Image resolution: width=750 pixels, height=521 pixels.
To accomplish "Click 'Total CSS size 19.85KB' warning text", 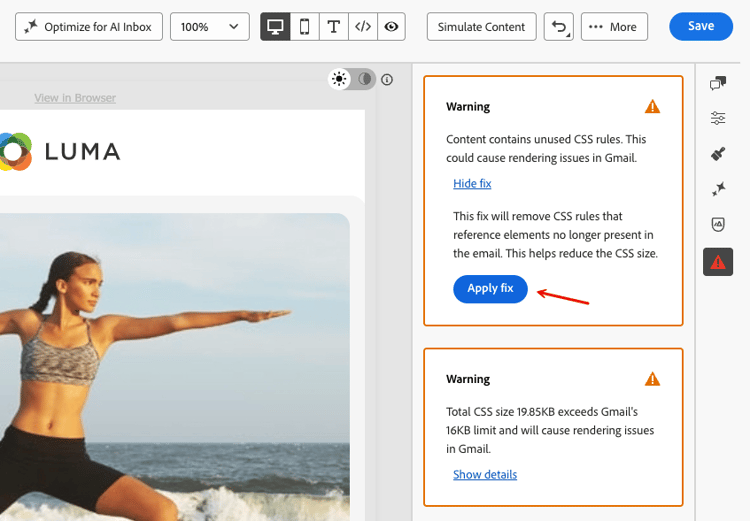I will [550, 430].
